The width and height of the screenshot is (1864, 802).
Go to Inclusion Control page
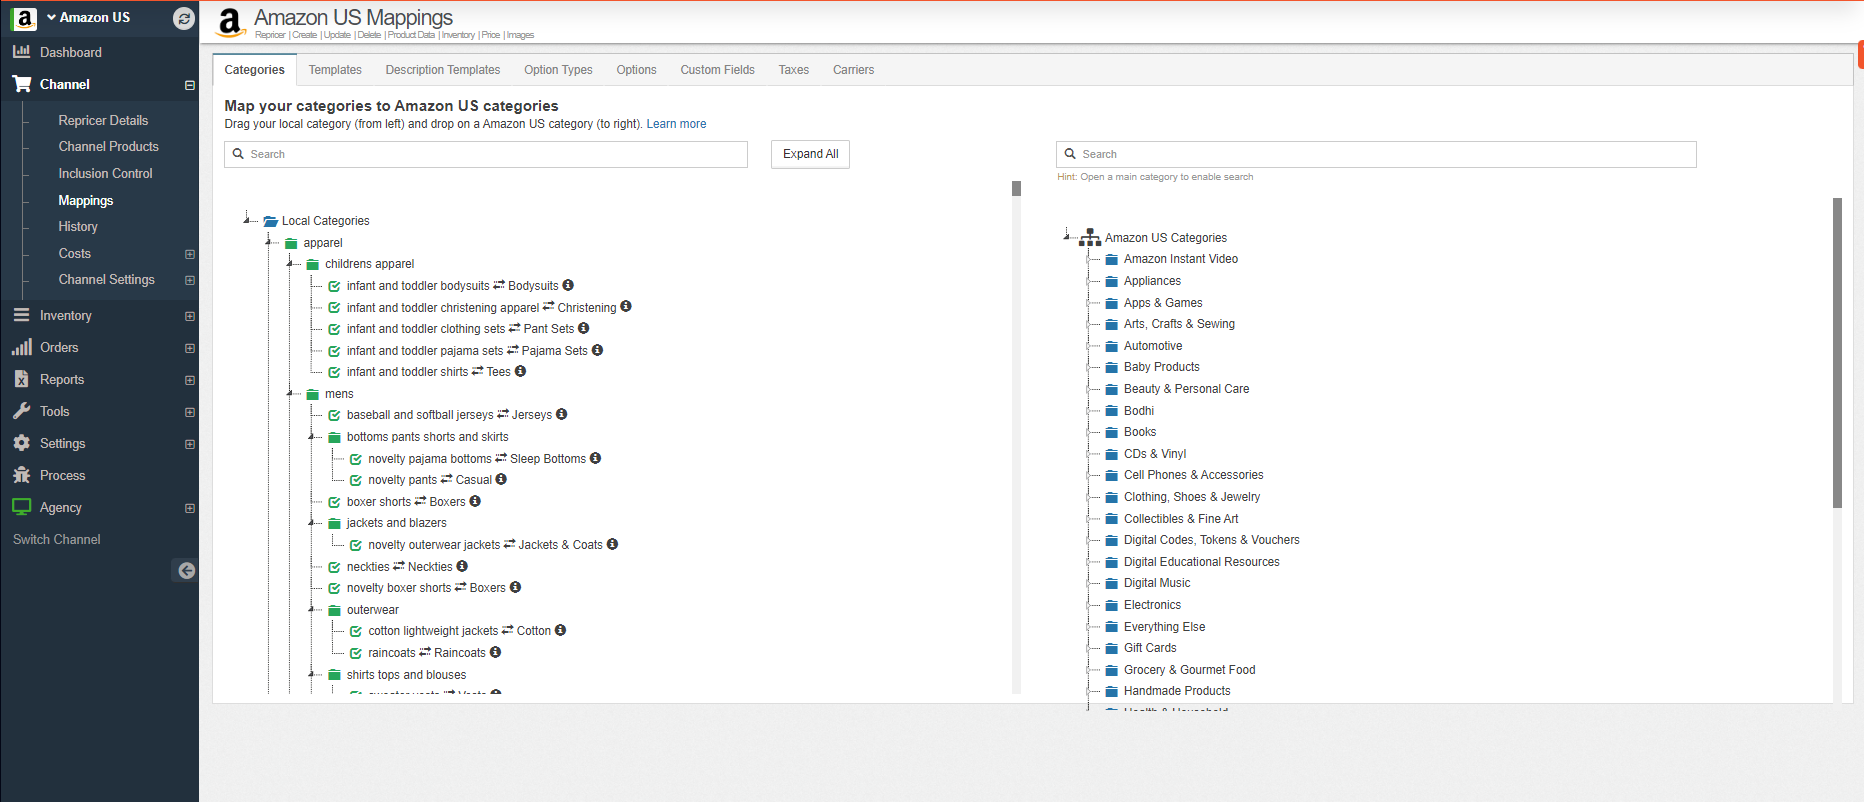[x=105, y=173]
